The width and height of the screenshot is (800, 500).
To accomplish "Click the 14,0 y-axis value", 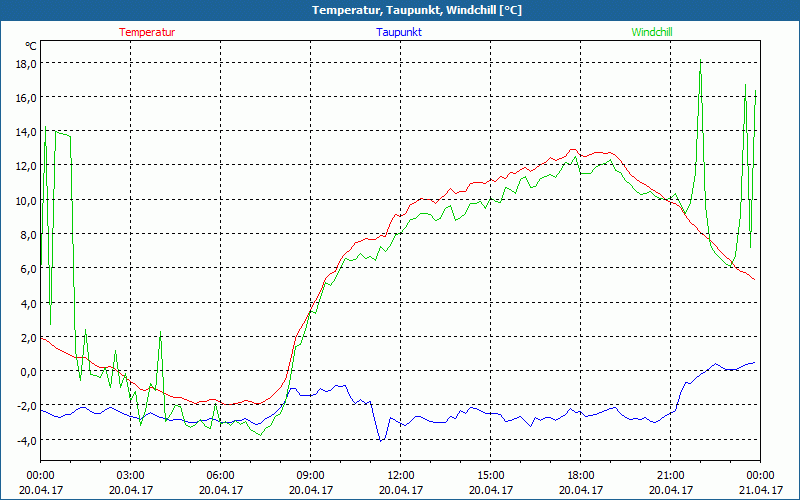I will 26,132.
